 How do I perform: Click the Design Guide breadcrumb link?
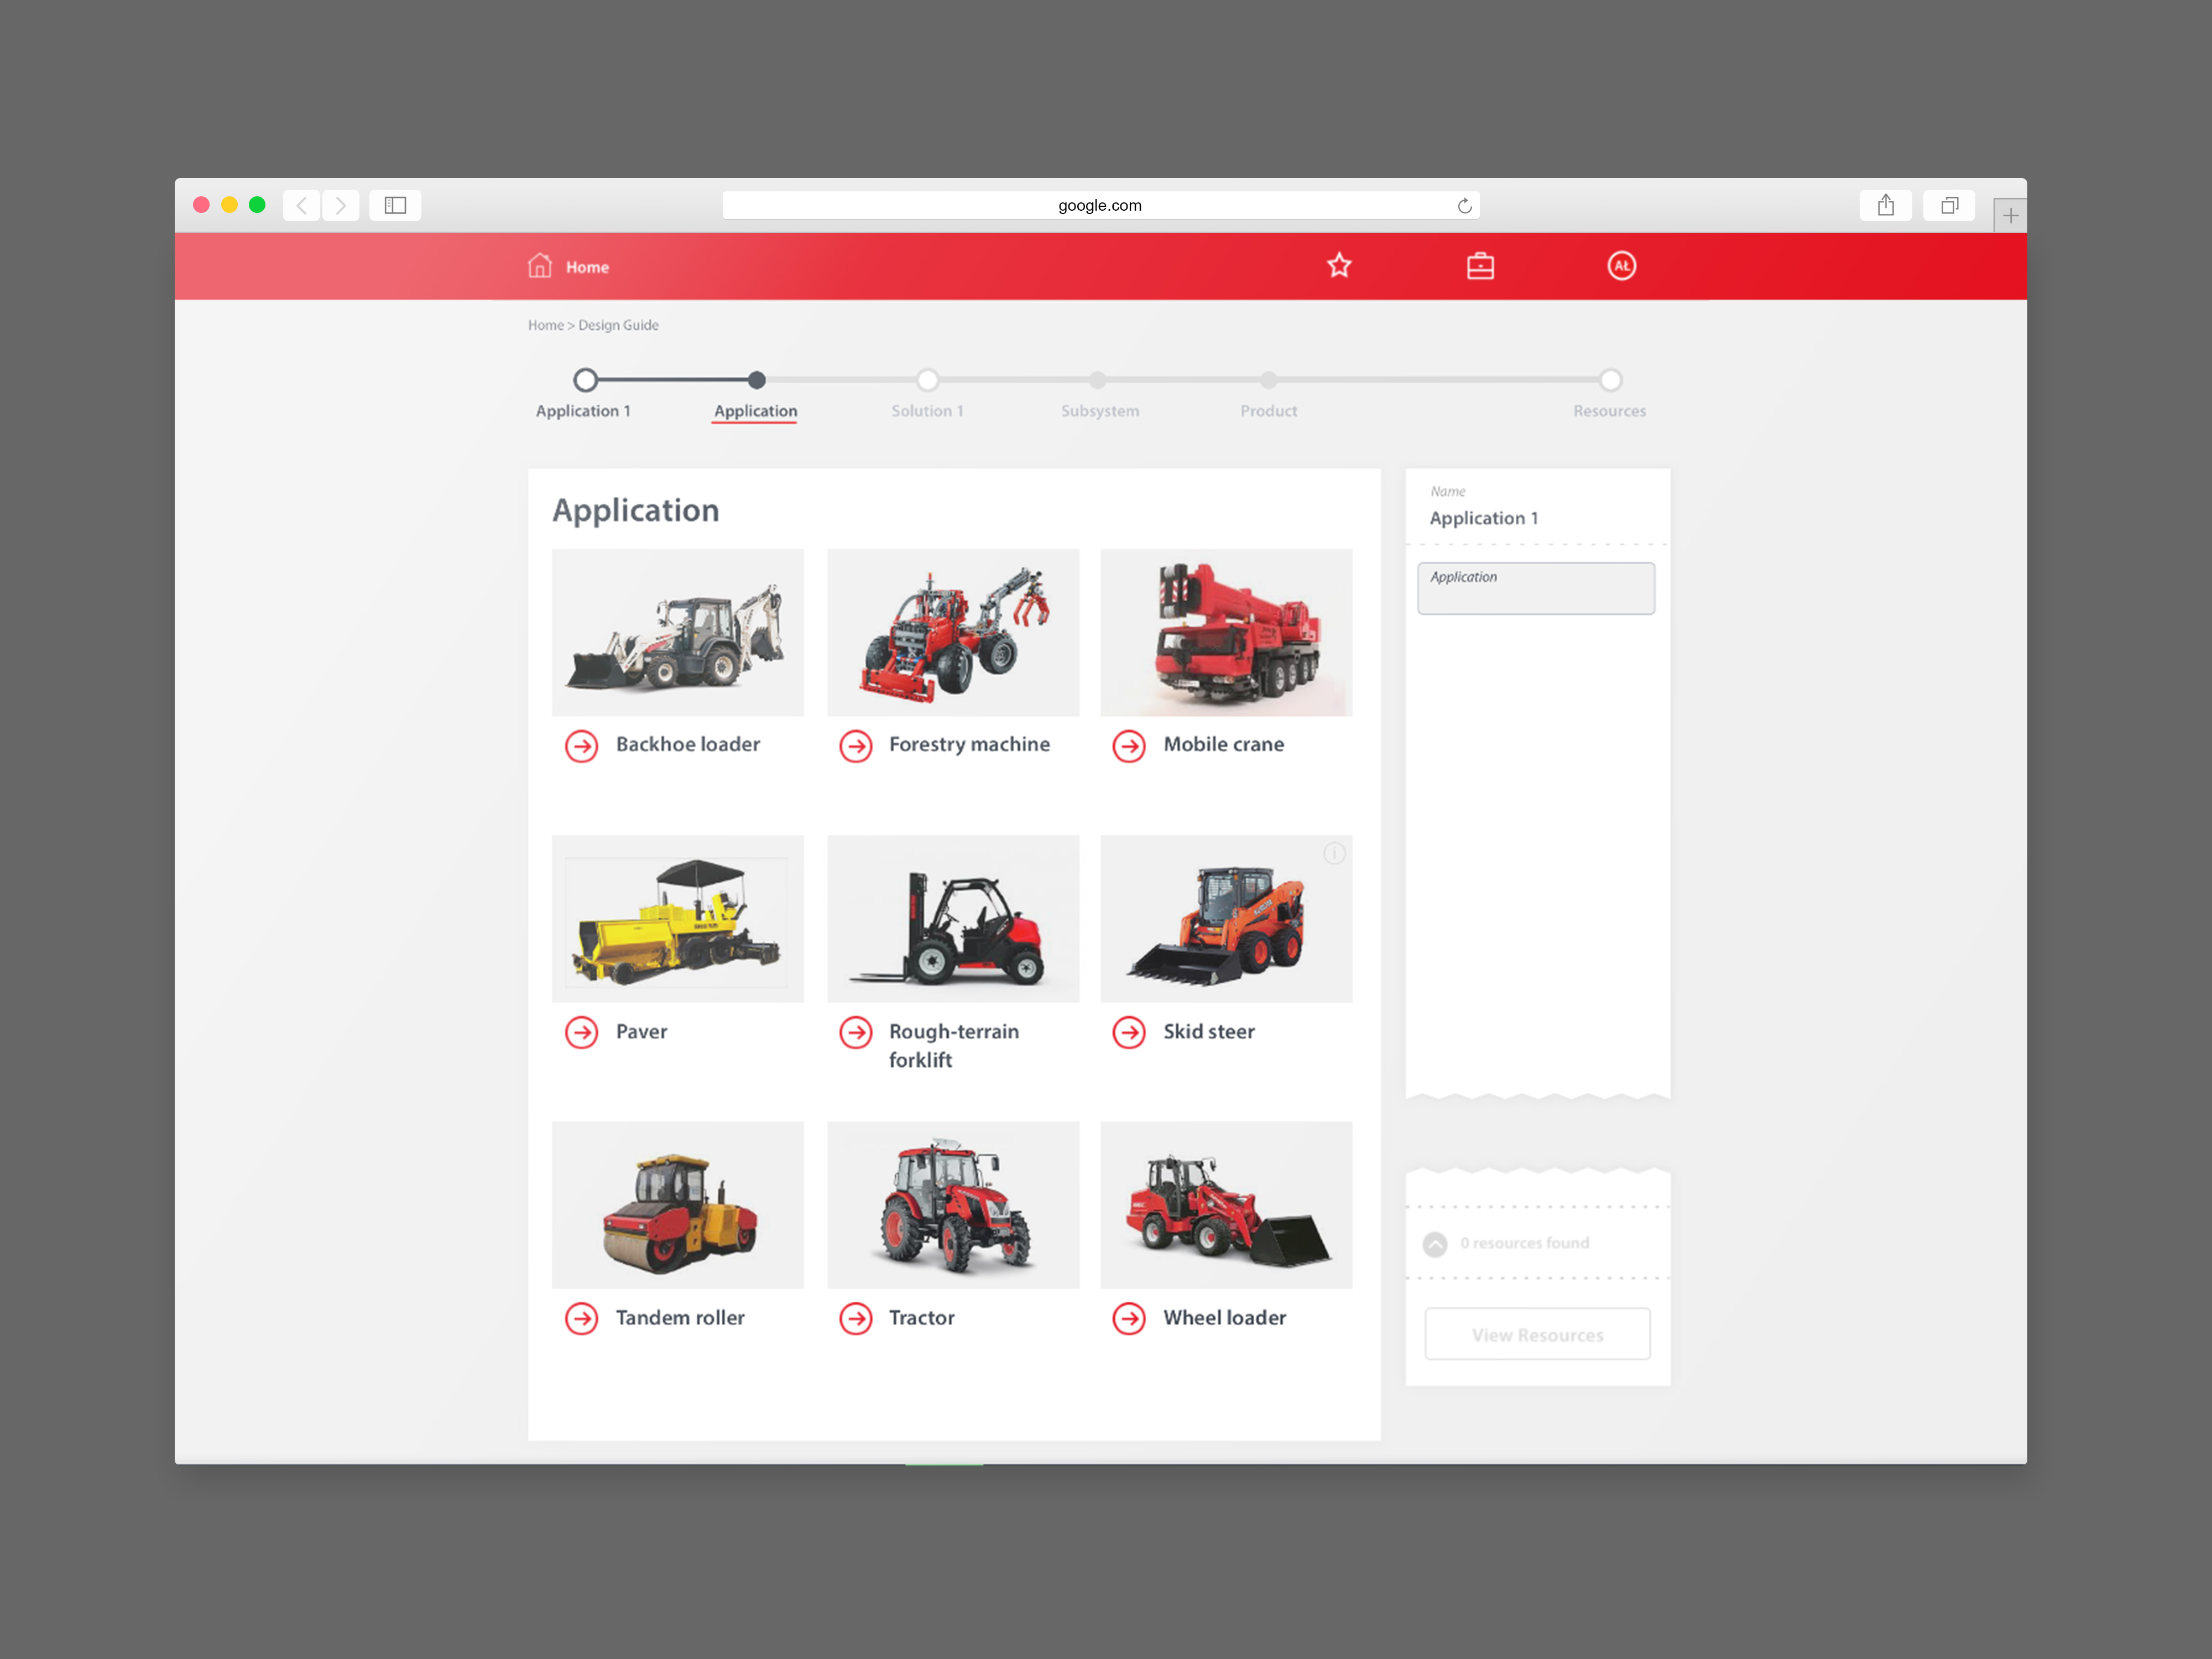pos(618,325)
